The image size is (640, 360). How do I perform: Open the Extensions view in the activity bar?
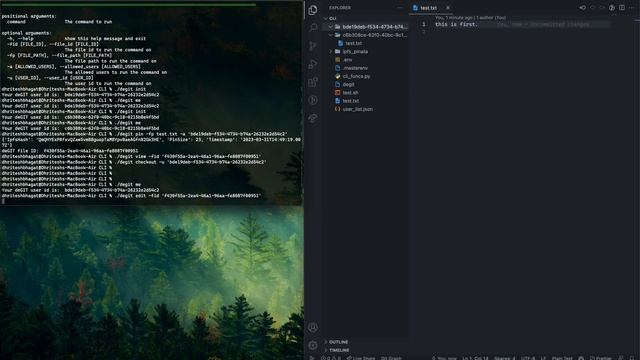click(313, 82)
